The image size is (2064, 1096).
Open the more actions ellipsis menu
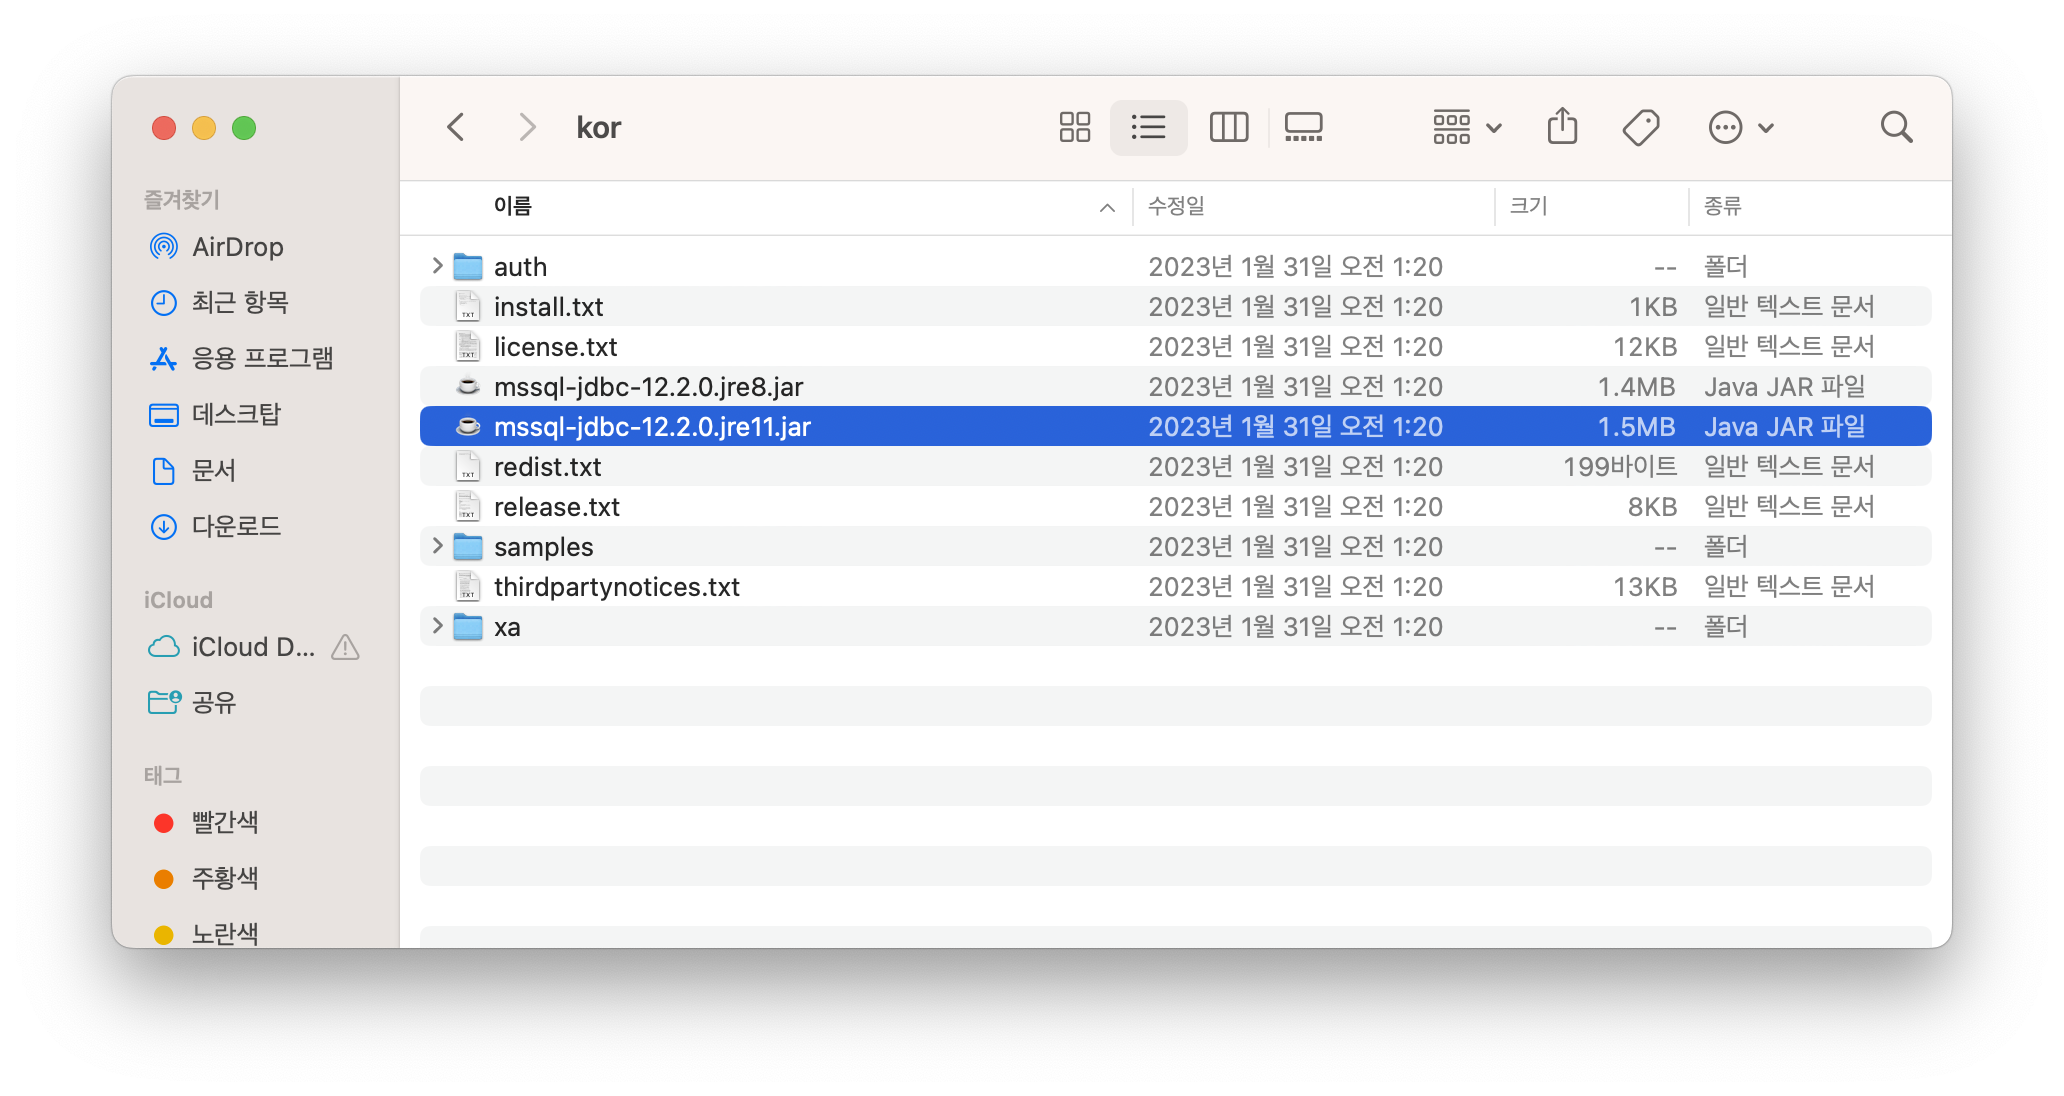(x=1740, y=127)
